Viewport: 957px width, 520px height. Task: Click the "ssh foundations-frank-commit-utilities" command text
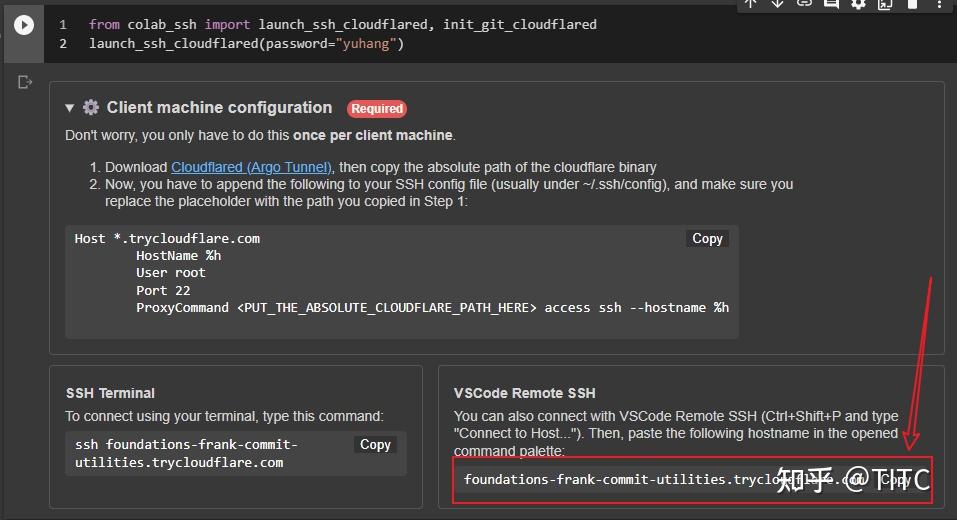pos(187,453)
